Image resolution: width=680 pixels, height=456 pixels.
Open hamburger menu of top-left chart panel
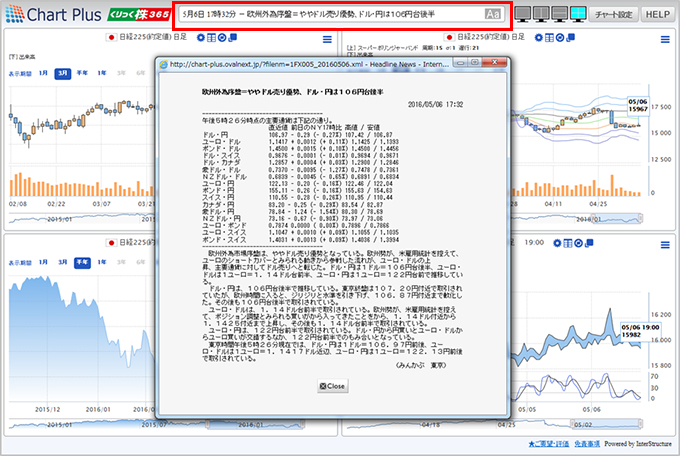[327, 39]
